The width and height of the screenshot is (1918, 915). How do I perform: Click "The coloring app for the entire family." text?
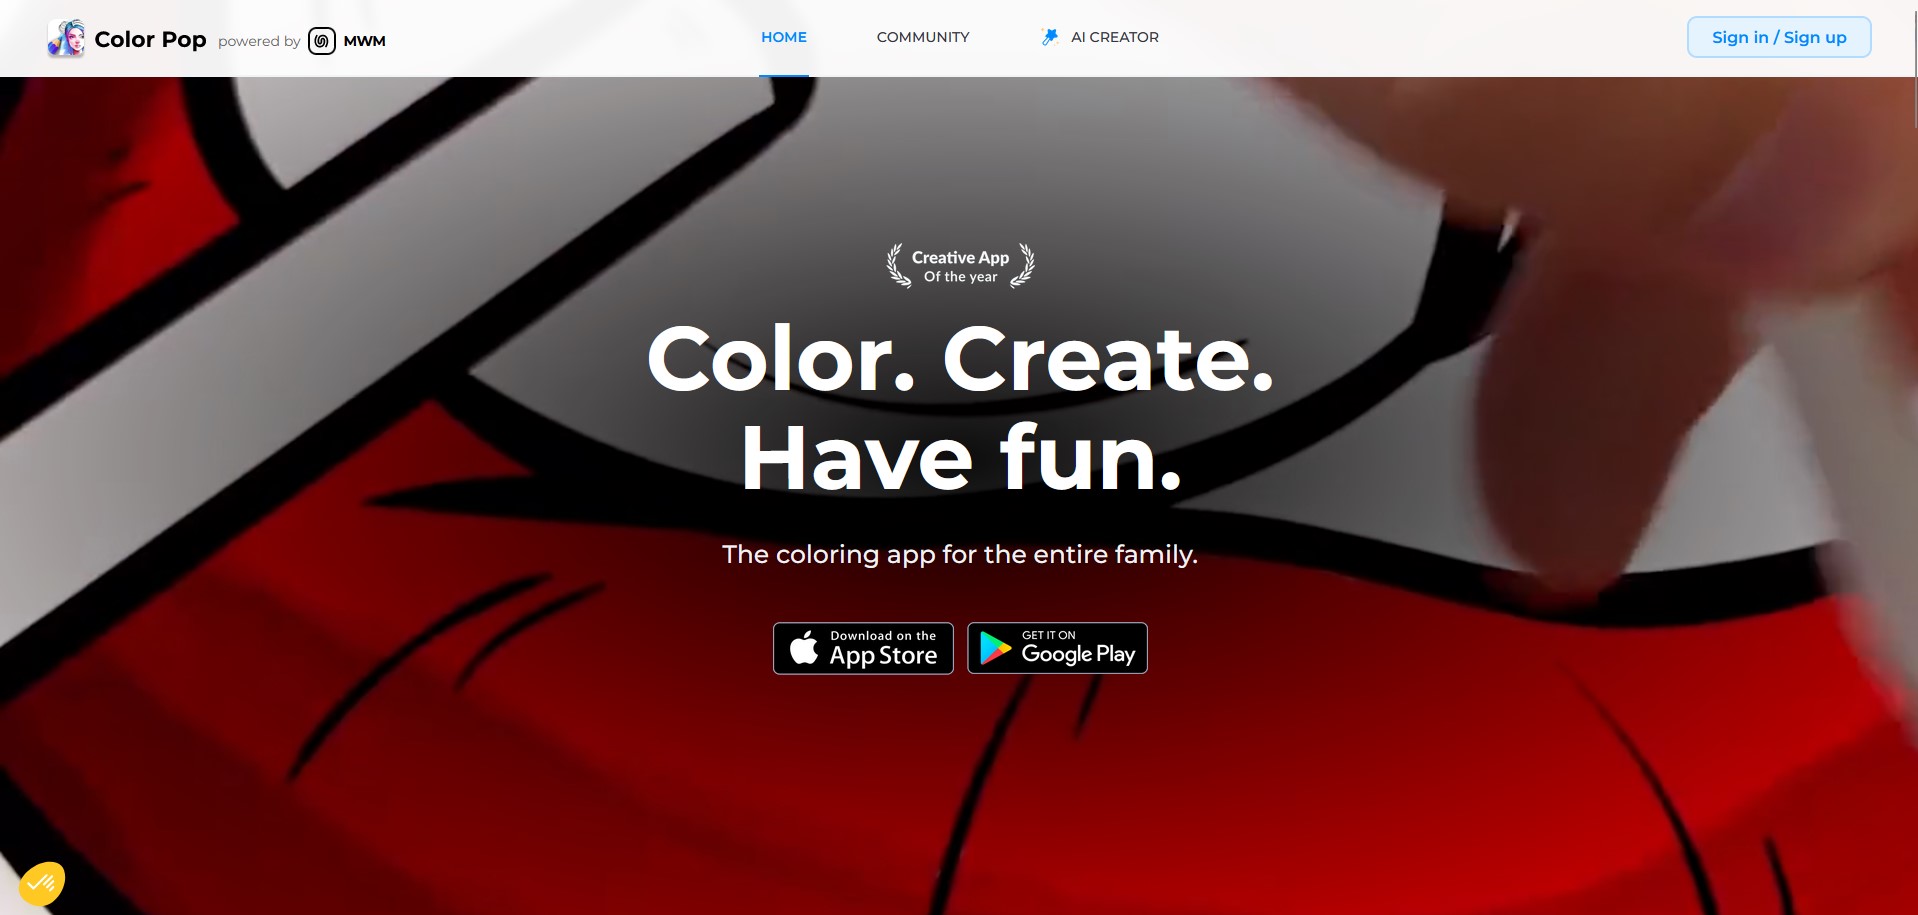(x=960, y=554)
